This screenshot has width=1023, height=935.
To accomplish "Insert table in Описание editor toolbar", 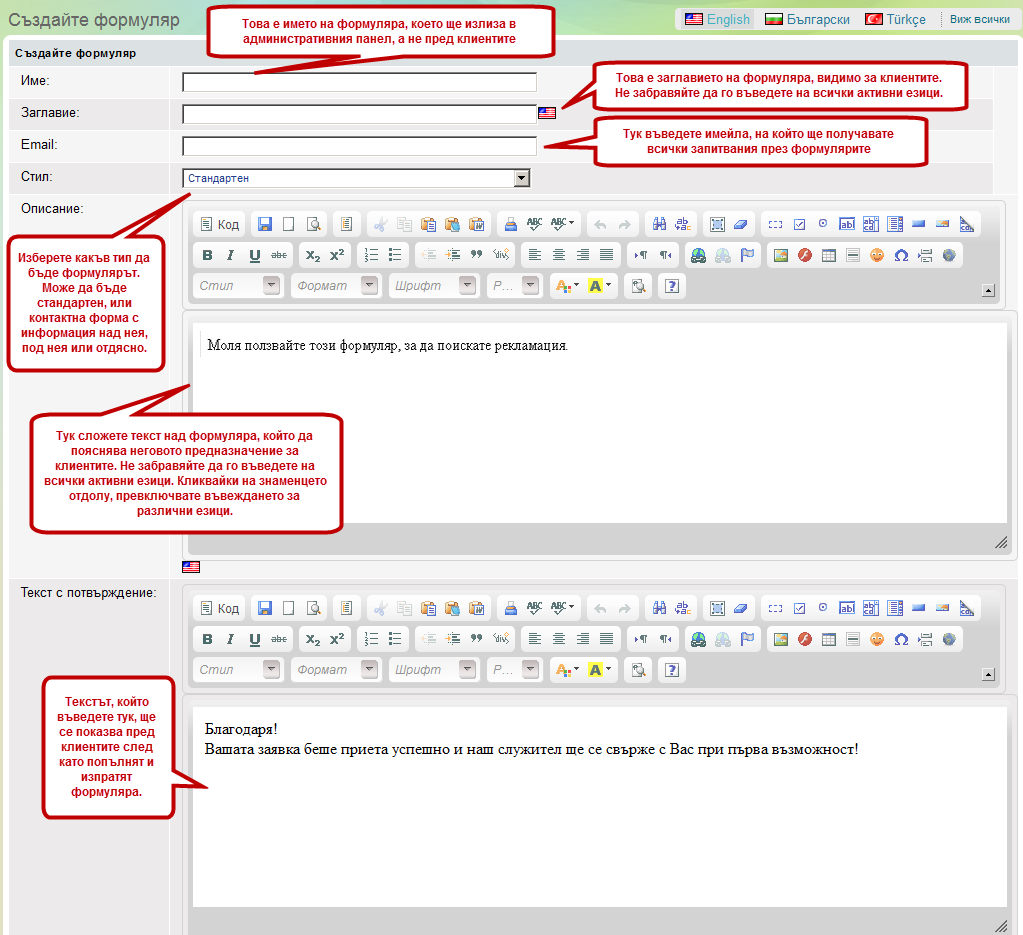I will point(828,255).
